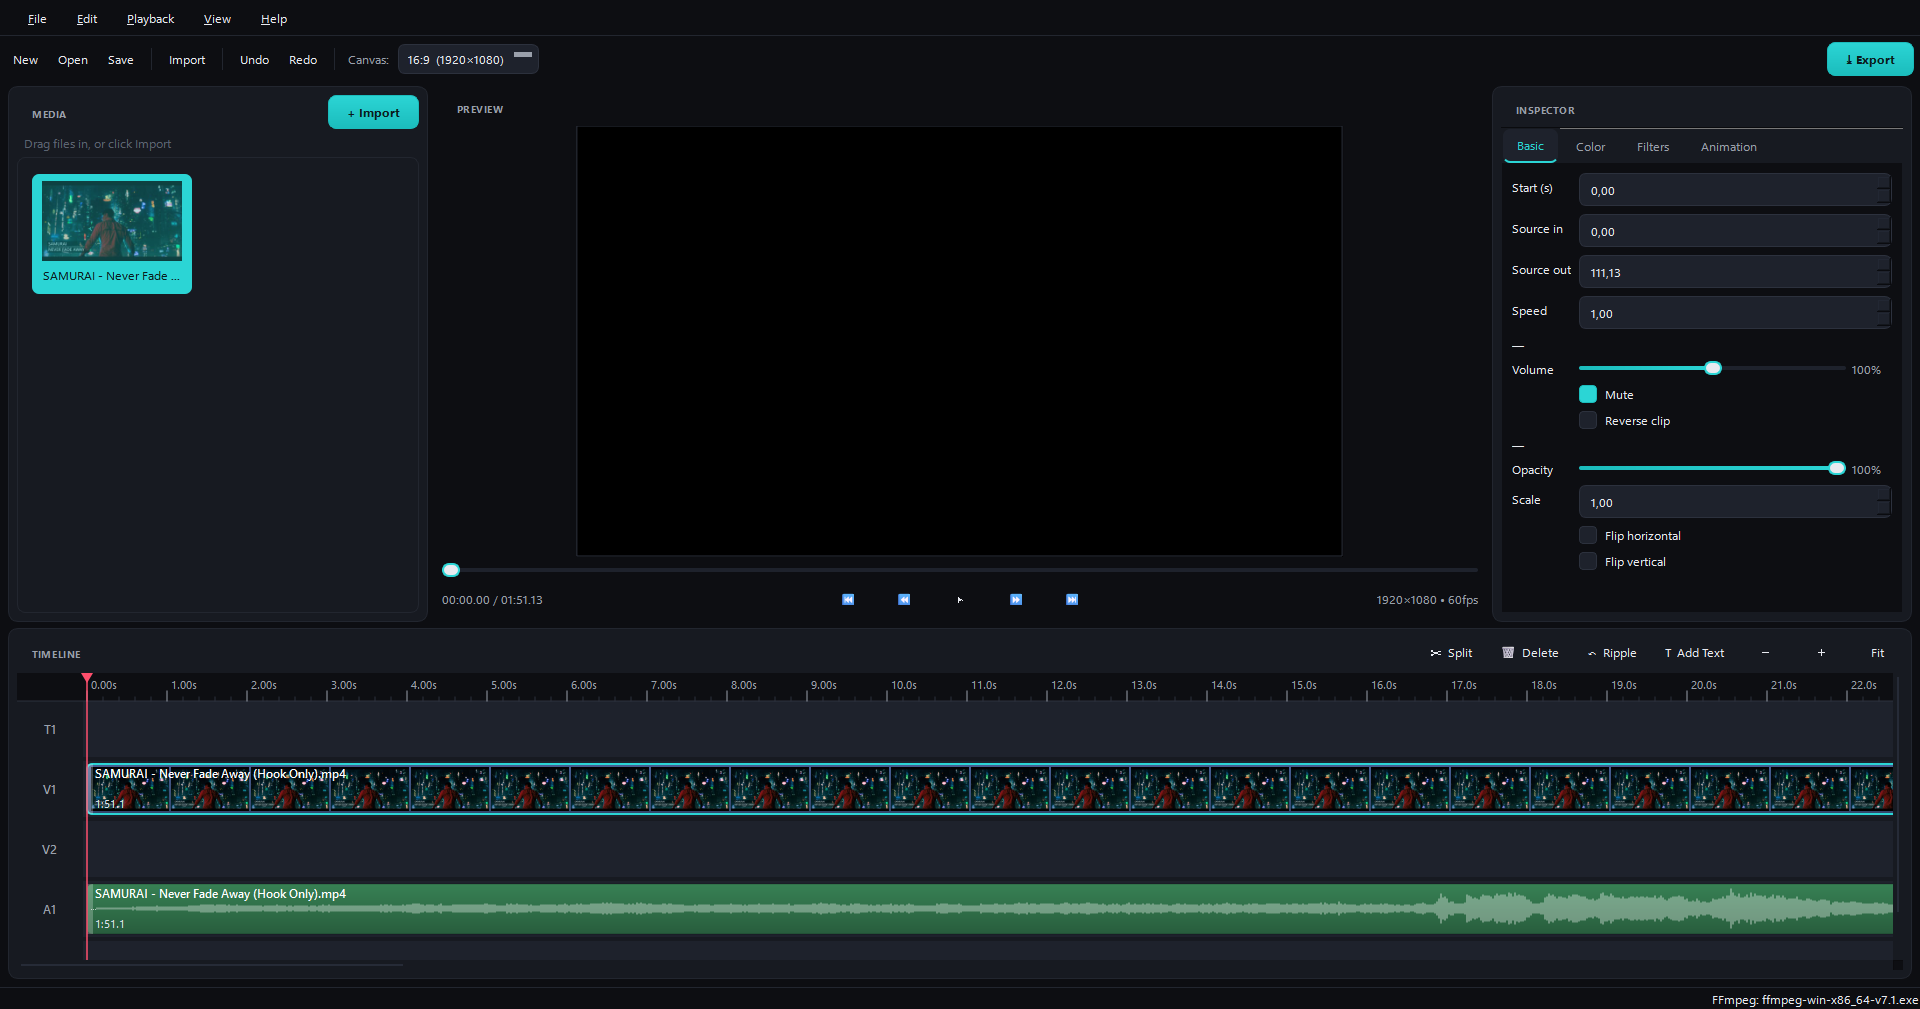Click the Start (s) input field
1920x1009 pixels.
coord(1734,190)
